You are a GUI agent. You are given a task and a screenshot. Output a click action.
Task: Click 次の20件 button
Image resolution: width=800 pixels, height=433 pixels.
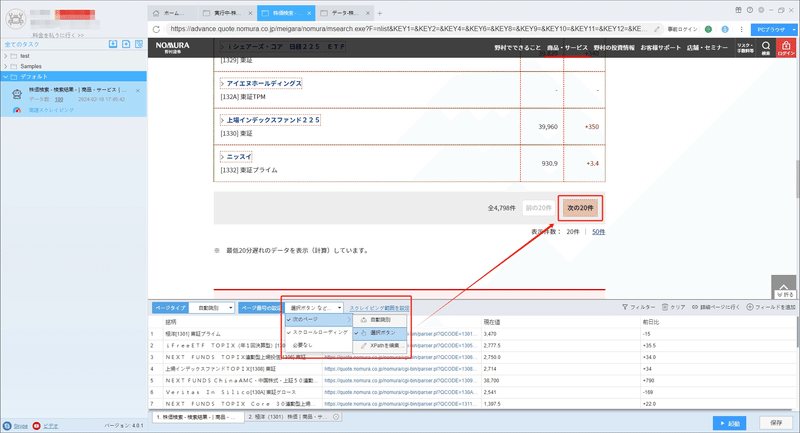[x=580, y=208]
